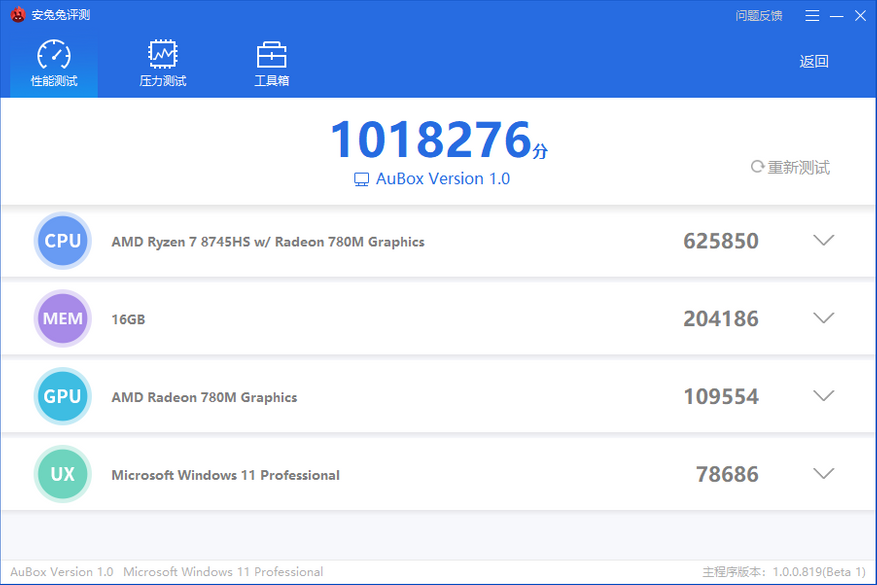Click the monitor icon beside AuBox Version
Viewport: 877px width, 585px height.
[361, 180]
